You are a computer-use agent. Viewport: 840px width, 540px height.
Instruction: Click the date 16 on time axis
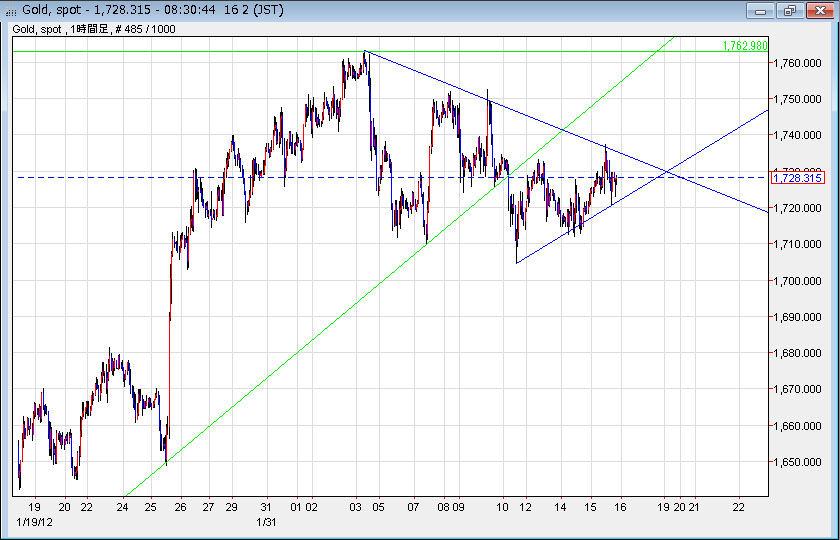pyautogui.click(x=620, y=507)
